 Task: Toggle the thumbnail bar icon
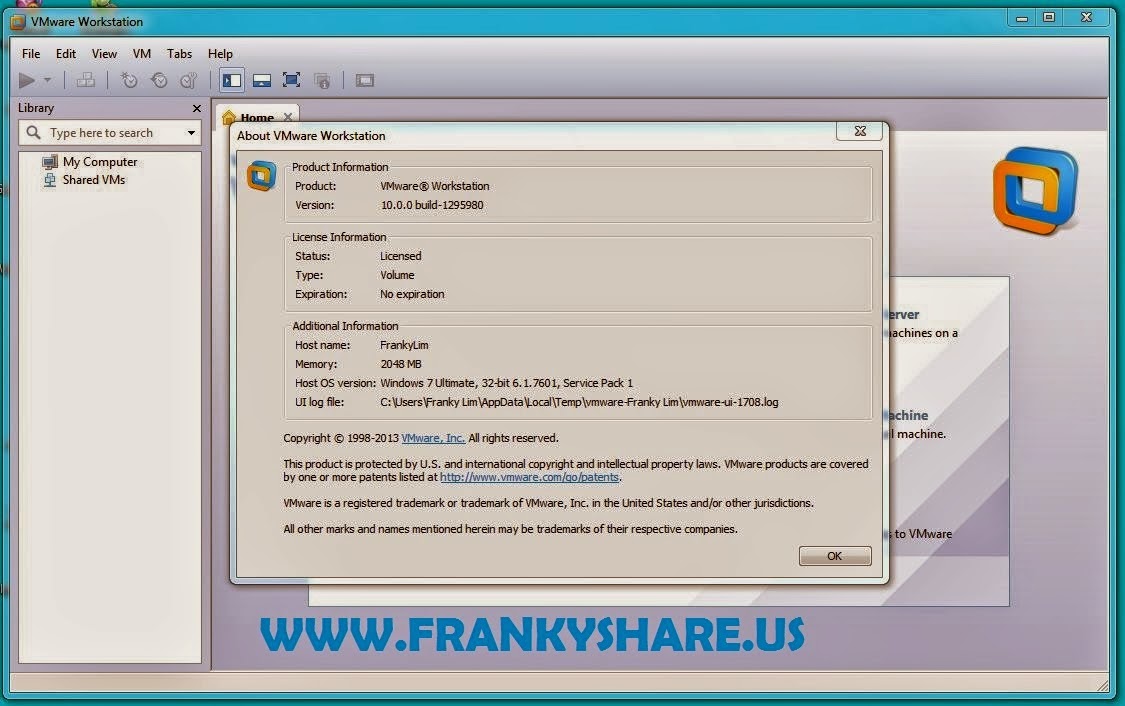[262, 80]
